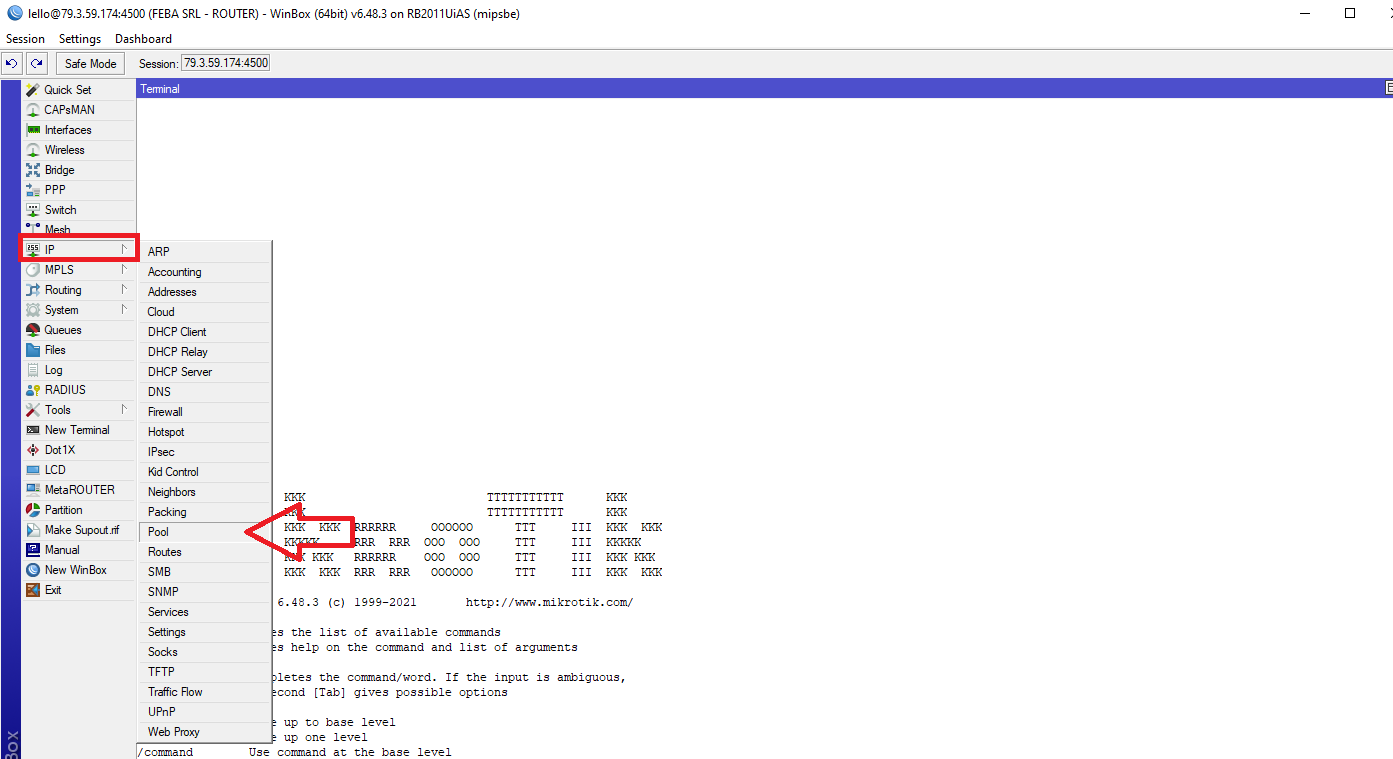Select Pool from IP submenu
This screenshot has width=1393, height=759.
click(205, 532)
